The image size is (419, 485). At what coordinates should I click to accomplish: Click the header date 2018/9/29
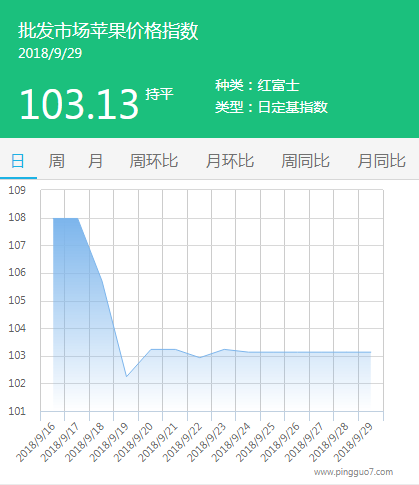[x=50, y=54]
